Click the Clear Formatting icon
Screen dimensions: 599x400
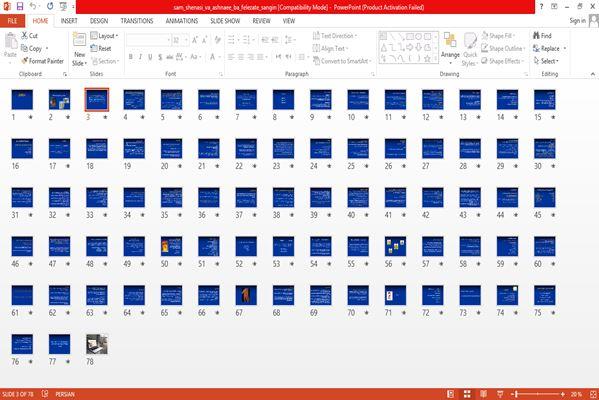218,40
